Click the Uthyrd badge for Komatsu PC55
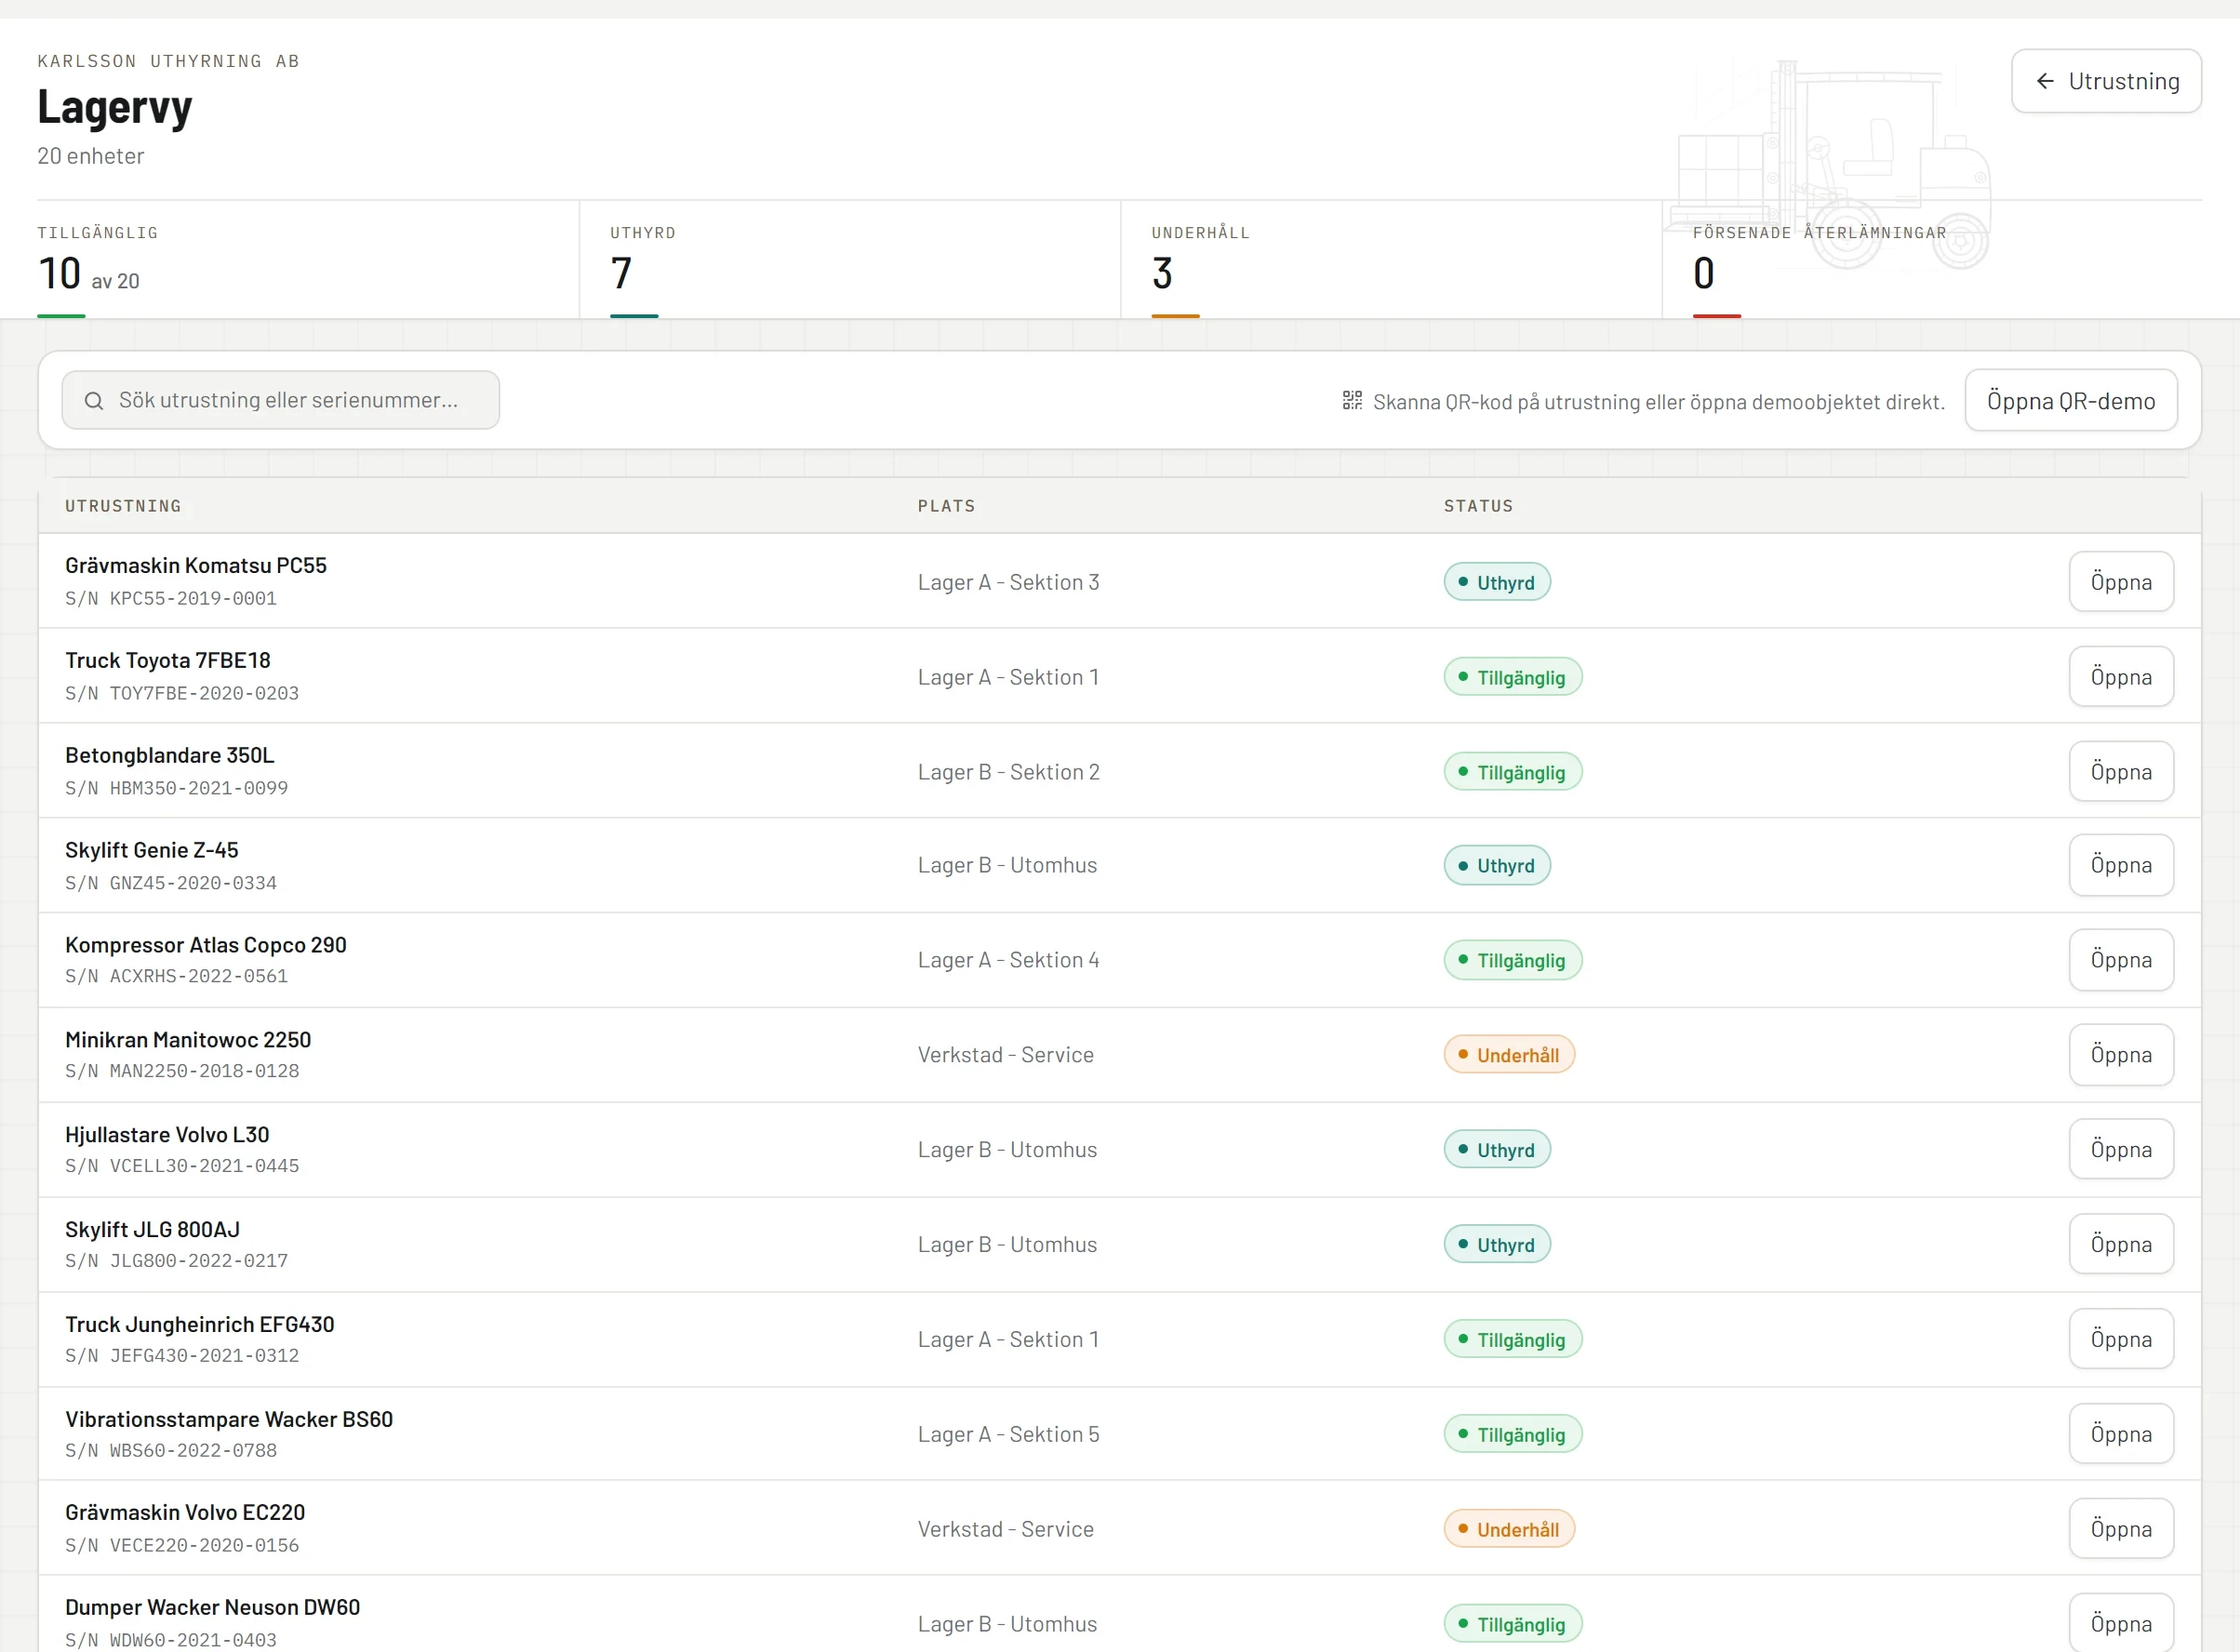Image resolution: width=2240 pixels, height=1652 pixels. pyautogui.click(x=1497, y=582)
